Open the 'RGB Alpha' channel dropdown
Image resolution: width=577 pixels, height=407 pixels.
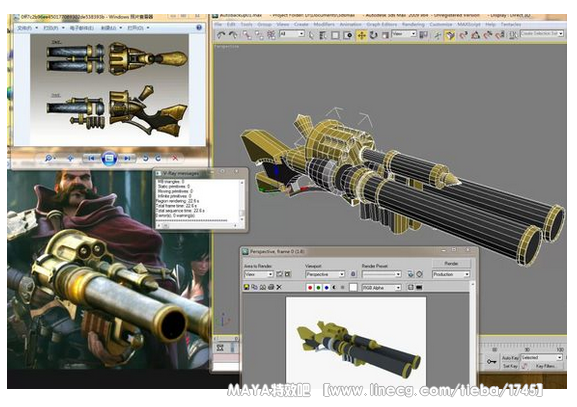pyautogui.click(x=382, y=287)
